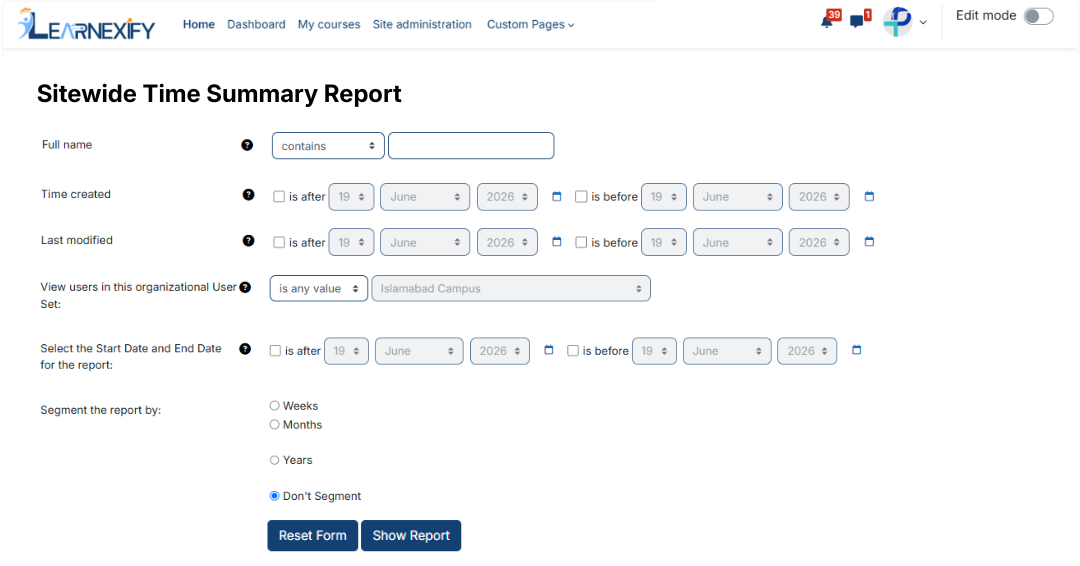Open report end date month dropdown
This screenshot has height=566, width=1080.
point(727,351)
